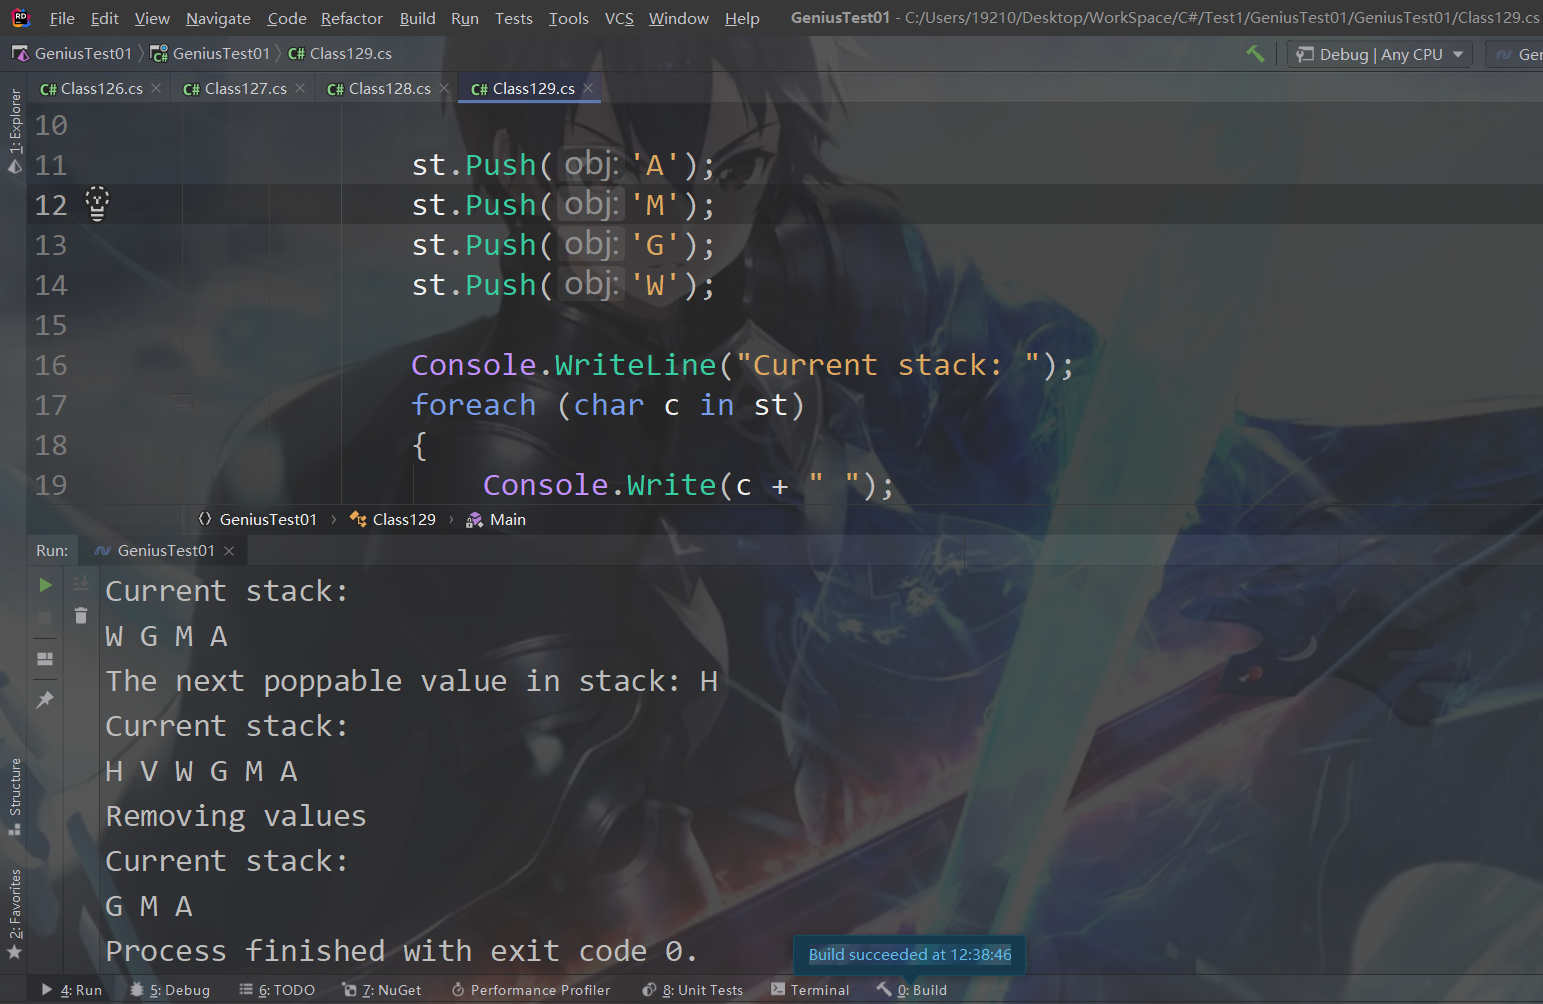Image resolution: width=1543 pixels, height=1004 pixels.
Task: Click the 'The next poppable value in stack: H' output line
Action: click(412, 681)
